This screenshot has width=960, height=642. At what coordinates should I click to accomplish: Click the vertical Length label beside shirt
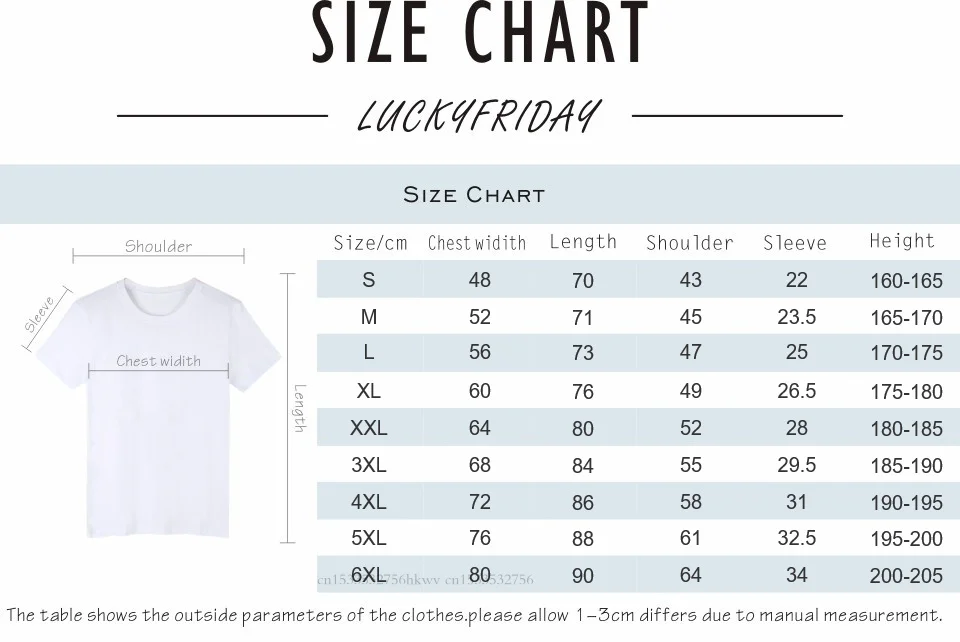300,408
